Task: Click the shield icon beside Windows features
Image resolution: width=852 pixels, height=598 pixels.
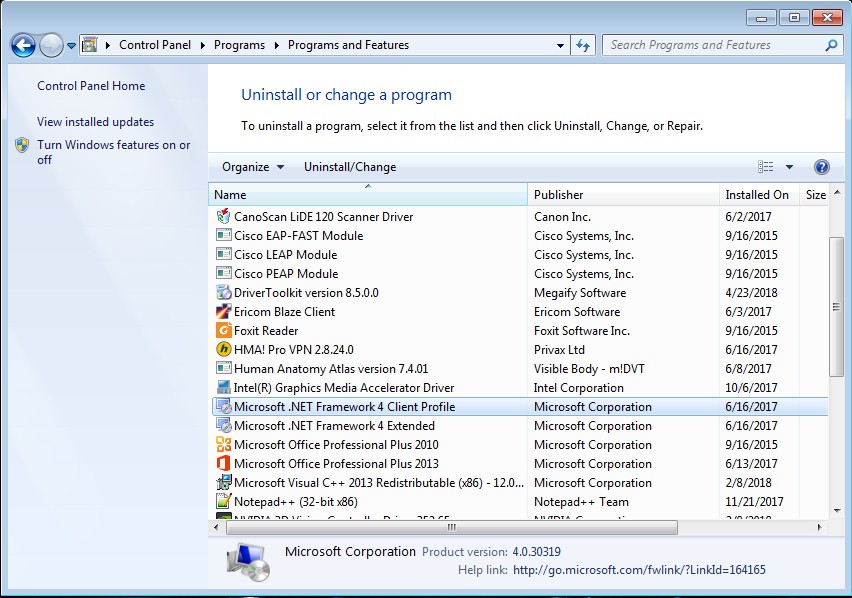Action: tap(22, 145)
